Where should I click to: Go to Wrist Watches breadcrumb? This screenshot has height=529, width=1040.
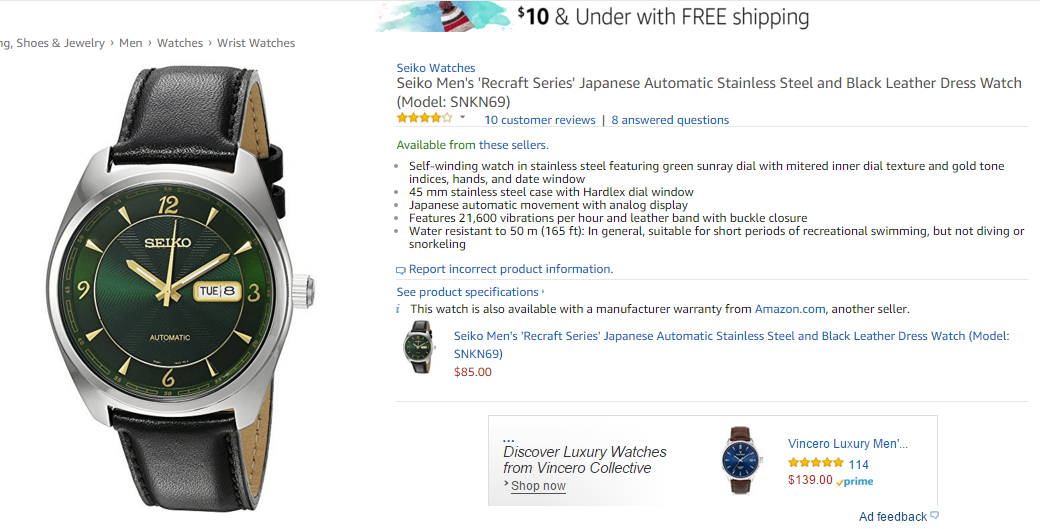(x=256, y=43)
